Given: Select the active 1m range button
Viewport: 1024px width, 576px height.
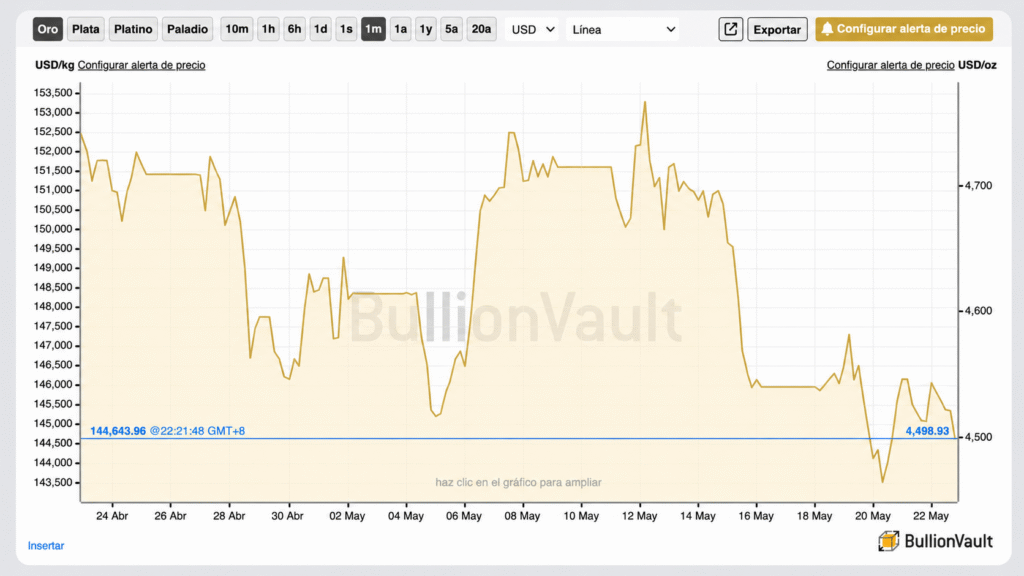Looking at the screenshot, I should 374,29.
